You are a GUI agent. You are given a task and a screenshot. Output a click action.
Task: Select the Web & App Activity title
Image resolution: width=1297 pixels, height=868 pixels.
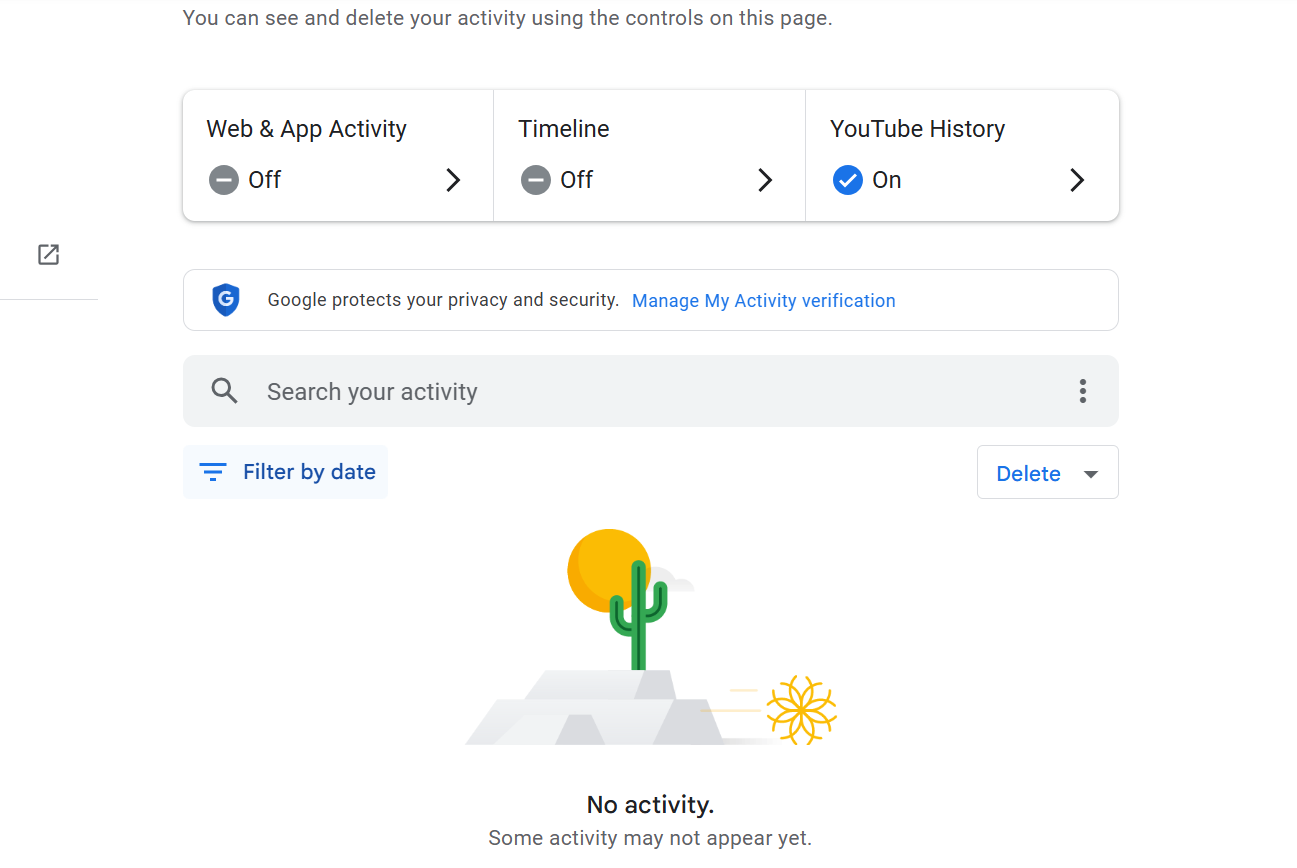[x=306, y=129]
